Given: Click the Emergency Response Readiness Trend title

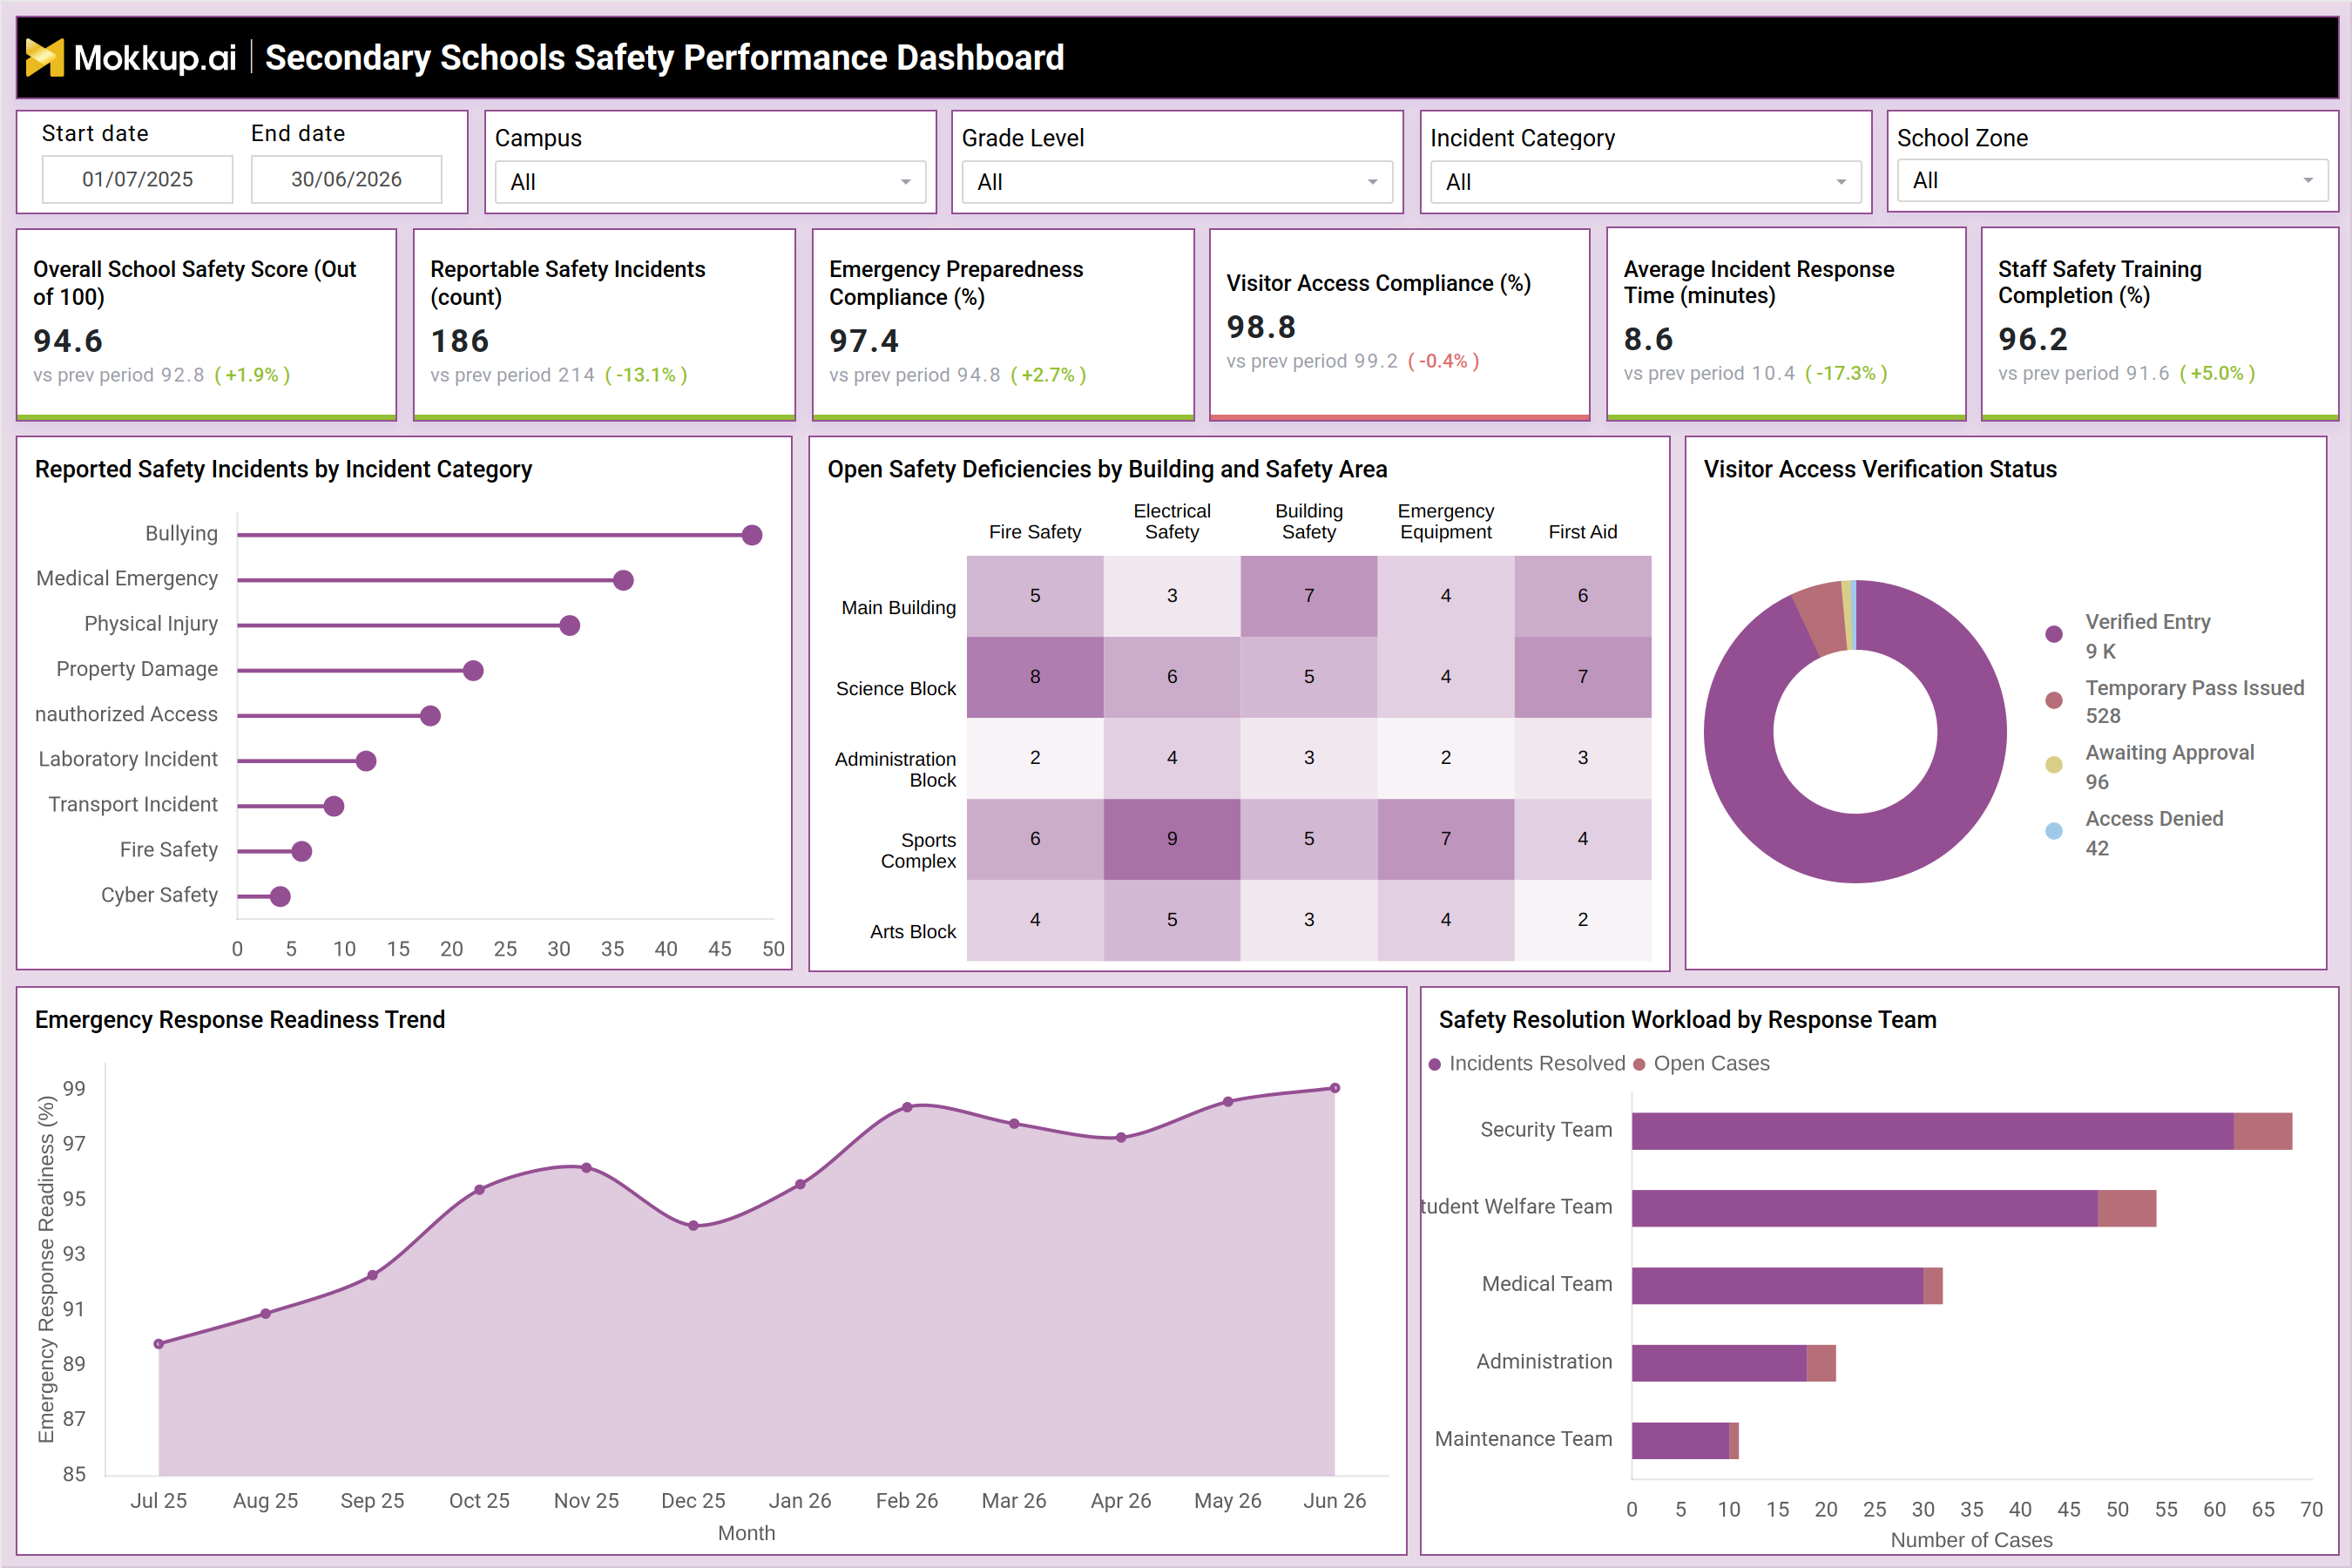Looking at the screenshot, I should coord(240,1020).
